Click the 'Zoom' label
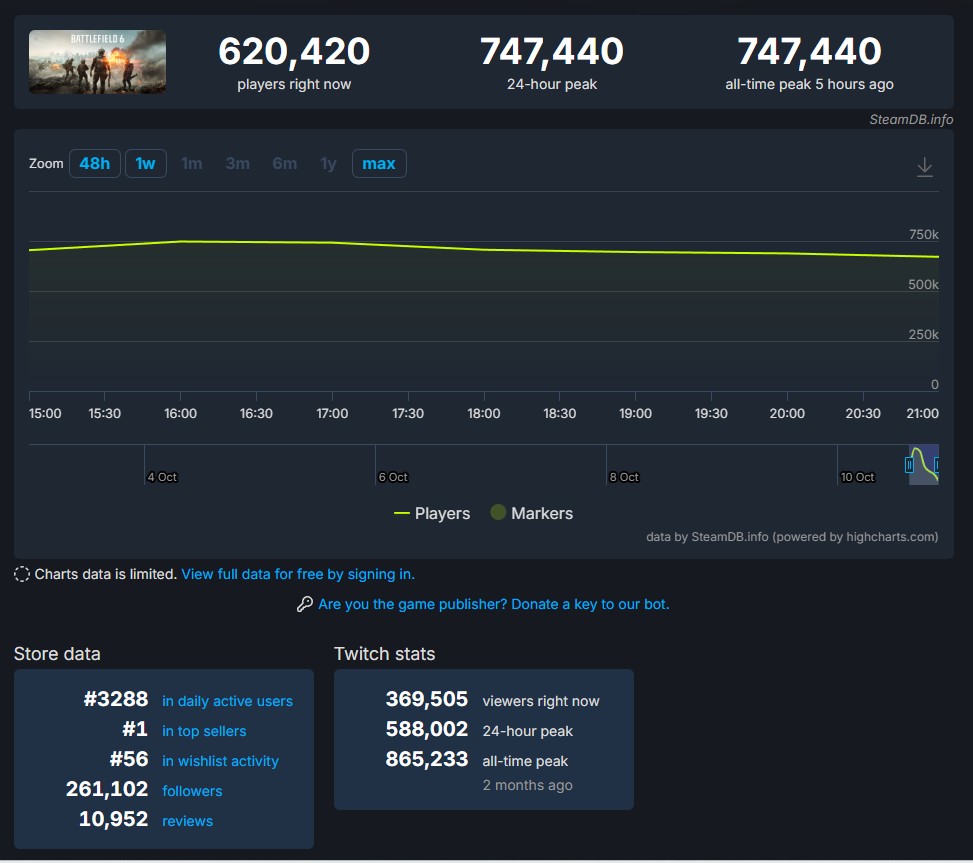This screenshot has height=863, width=973. pyautogui.click(x=46, y=164)
